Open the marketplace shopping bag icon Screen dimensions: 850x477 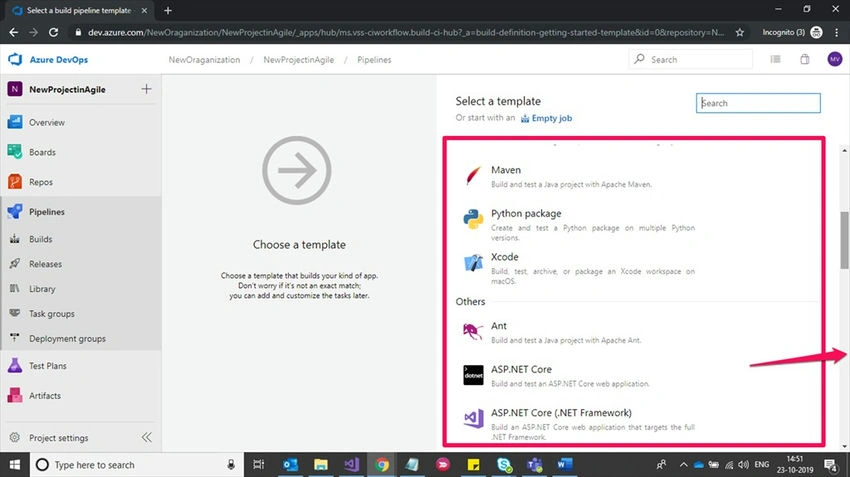point(805,59)
